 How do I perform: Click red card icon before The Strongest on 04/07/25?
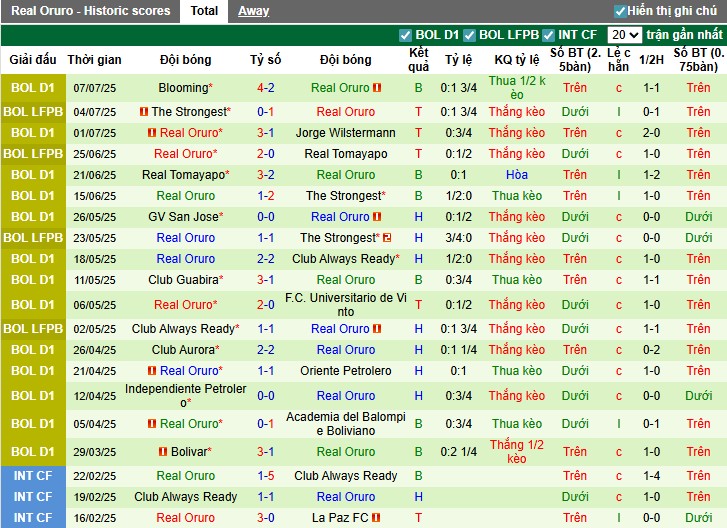coord(144,112)
